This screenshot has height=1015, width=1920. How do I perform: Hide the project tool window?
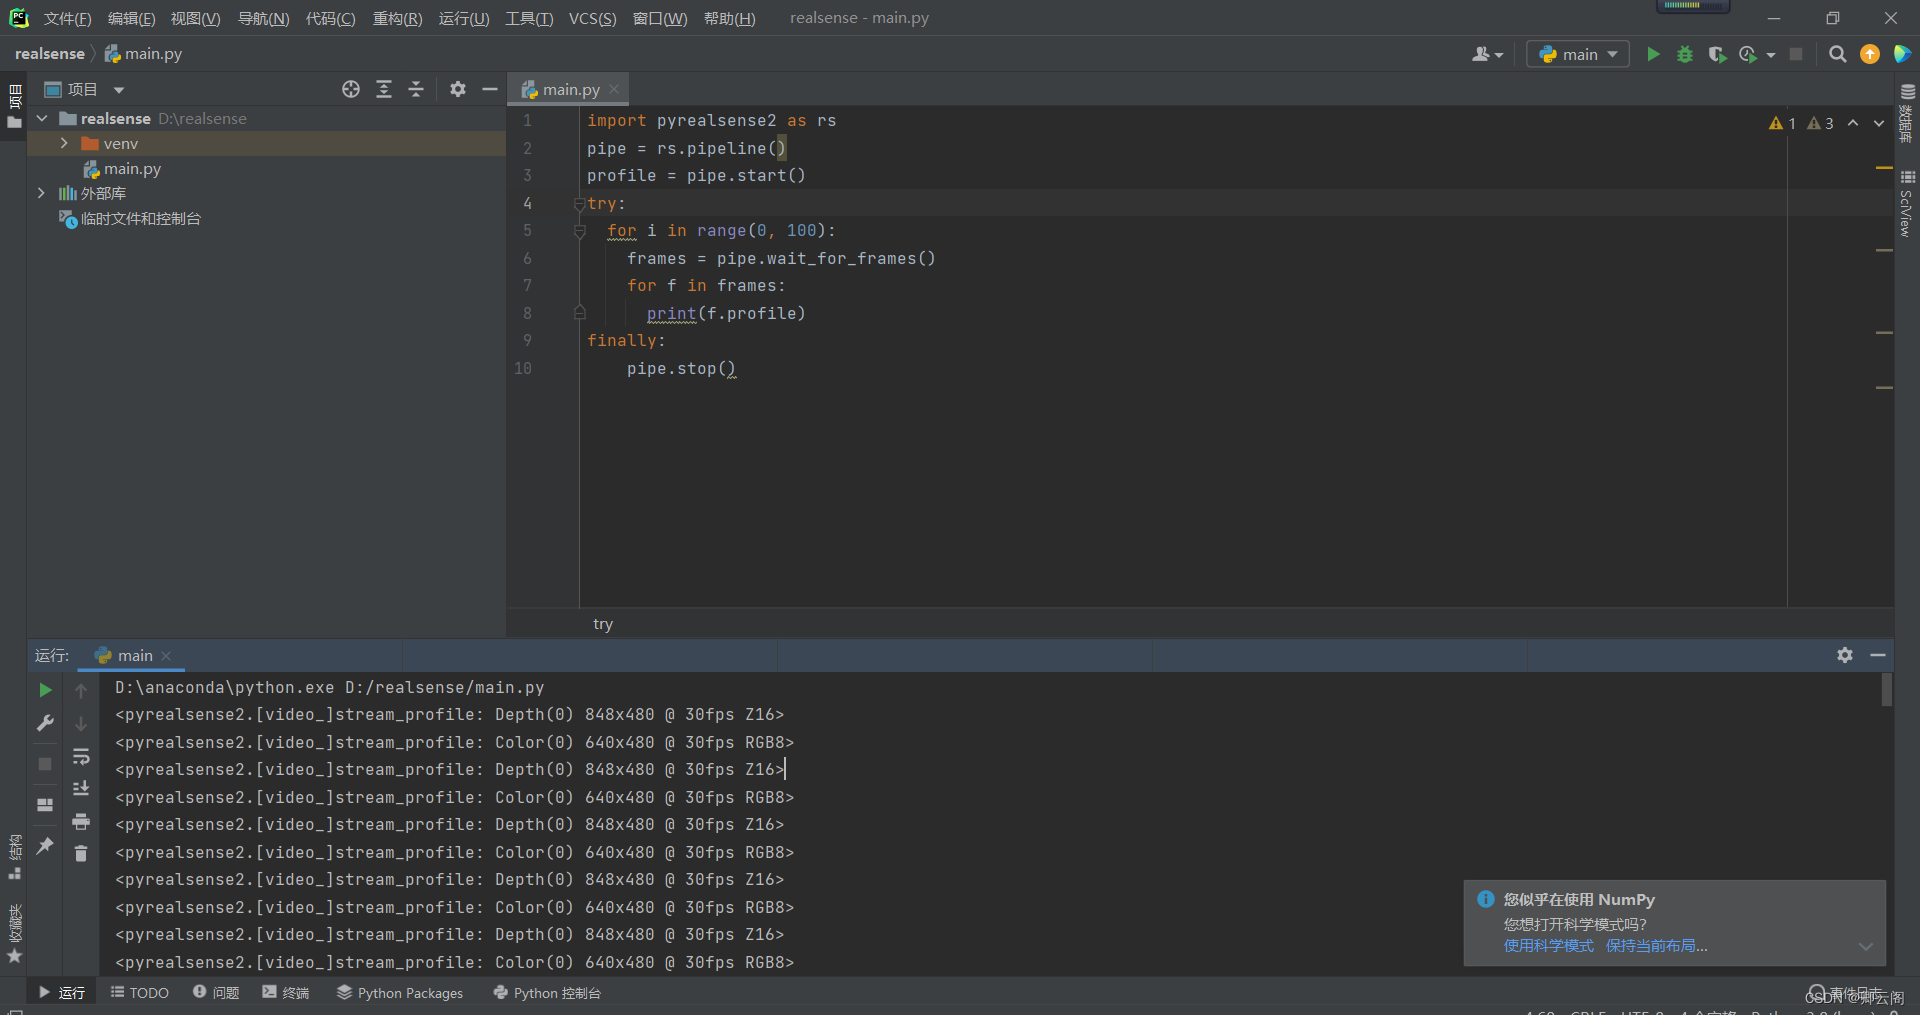click(490, 89)
